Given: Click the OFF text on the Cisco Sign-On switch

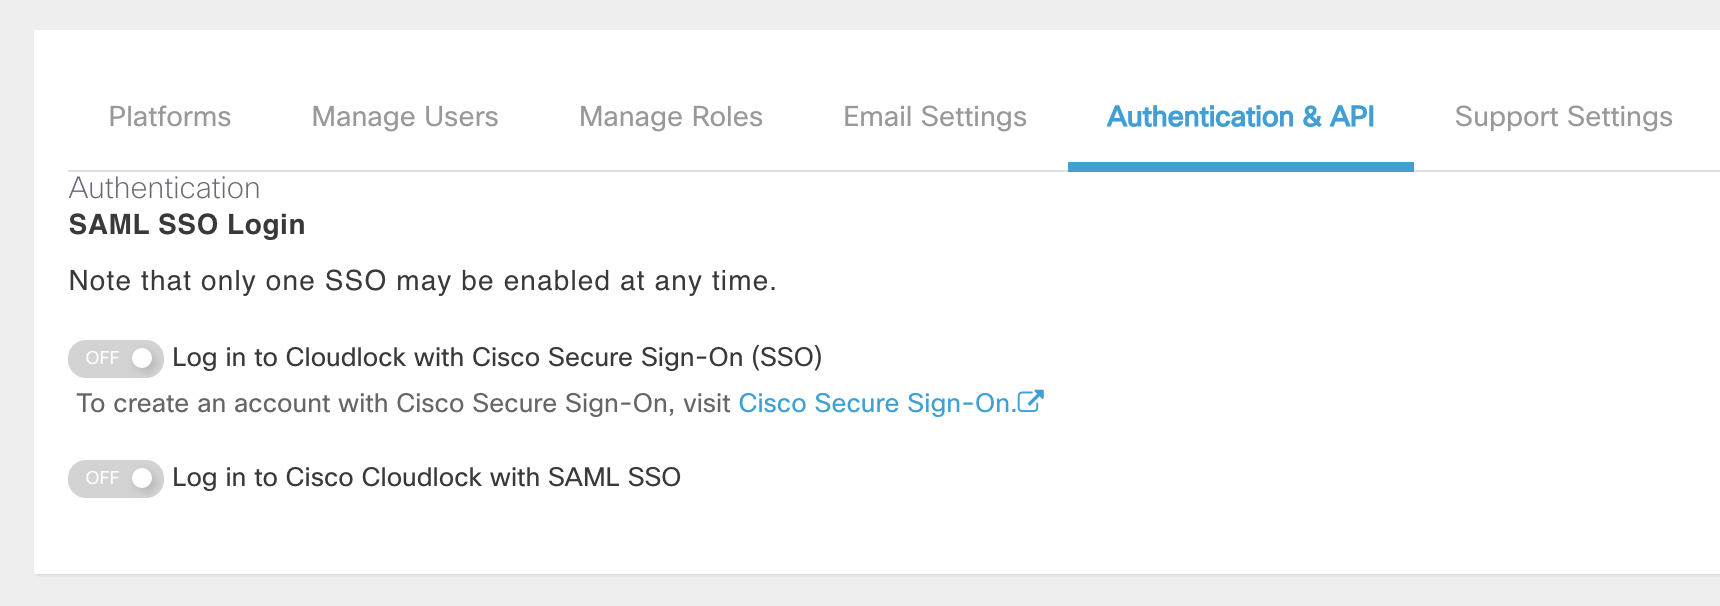Looking at the screenshot, I should tap(102, 358).
